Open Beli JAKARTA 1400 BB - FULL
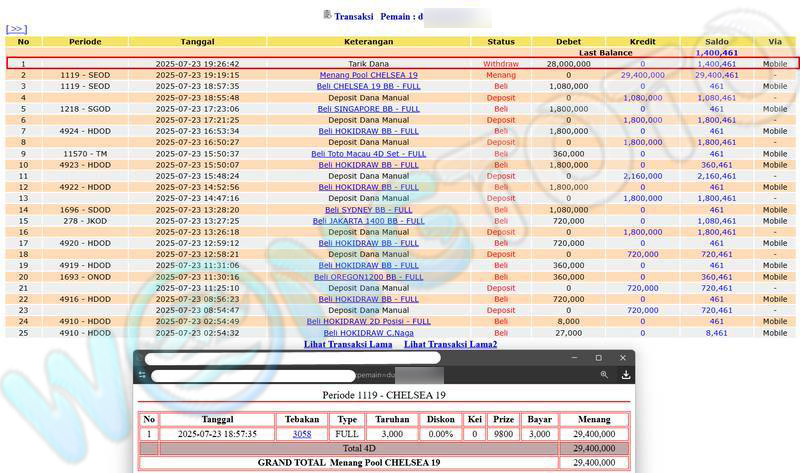The width and height of the screenshot is (800, 473). coord(368,221)
